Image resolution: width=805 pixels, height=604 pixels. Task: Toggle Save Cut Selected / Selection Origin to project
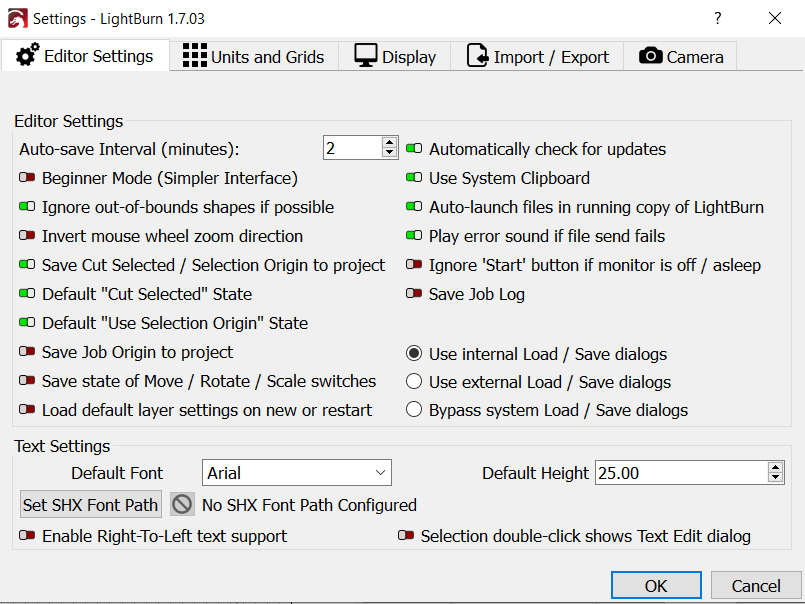27,265
